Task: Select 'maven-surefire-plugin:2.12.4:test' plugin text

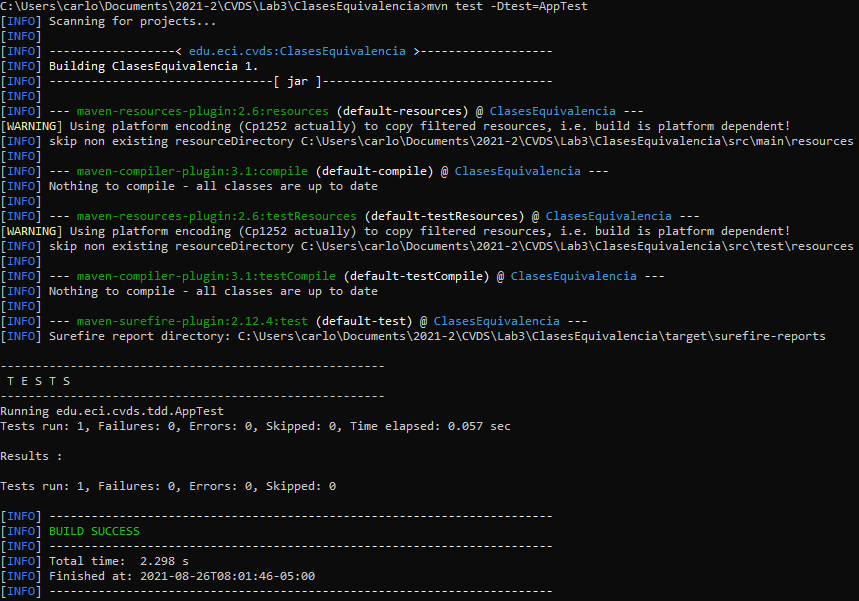Action: 192,322
